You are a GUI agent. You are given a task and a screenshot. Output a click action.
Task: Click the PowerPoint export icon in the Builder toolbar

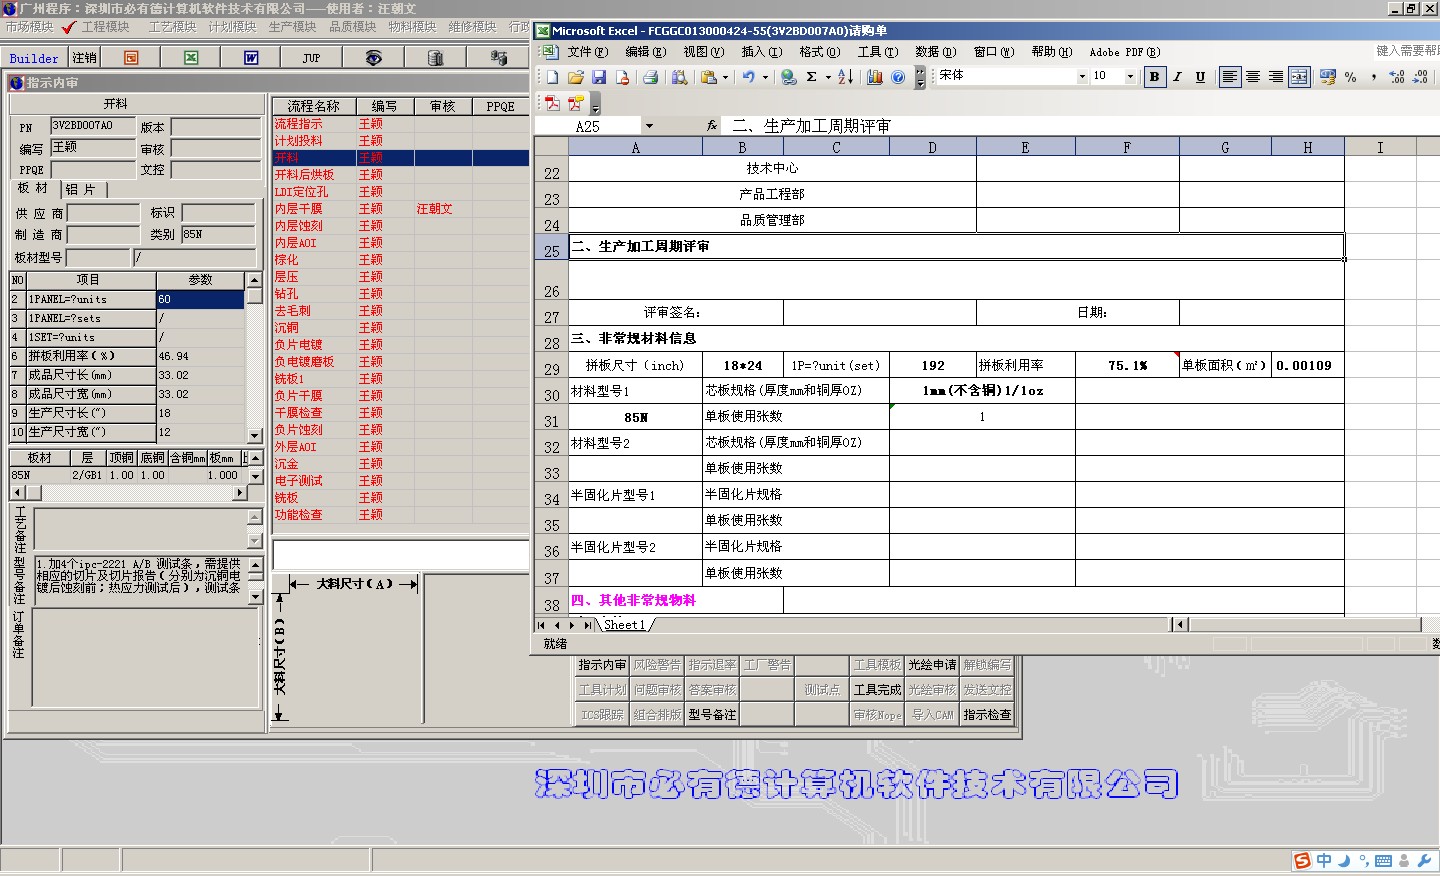click(131, 58)
